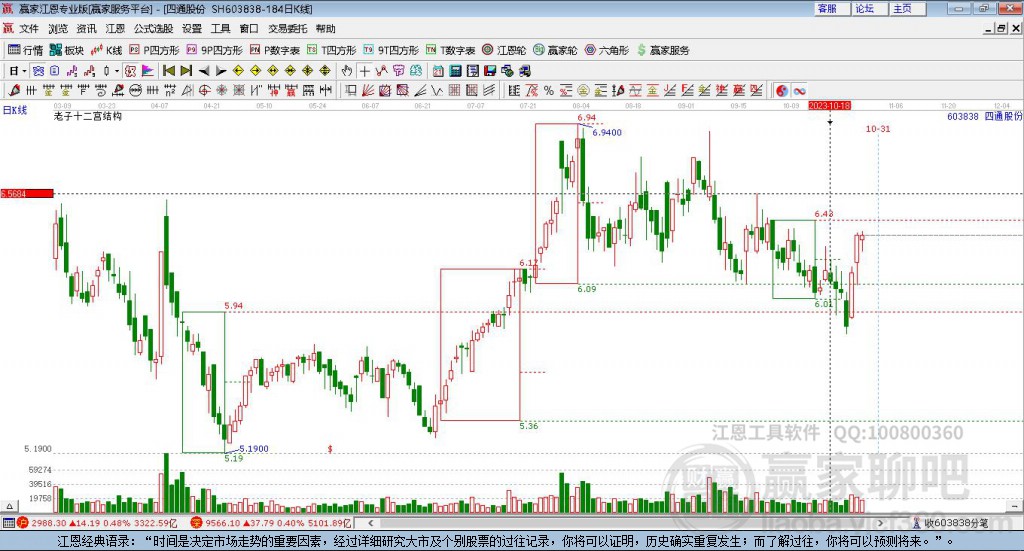Click the 收603838分笔 status entry
The width and height of the screenshot is (1024, 551).
point(956,523)
